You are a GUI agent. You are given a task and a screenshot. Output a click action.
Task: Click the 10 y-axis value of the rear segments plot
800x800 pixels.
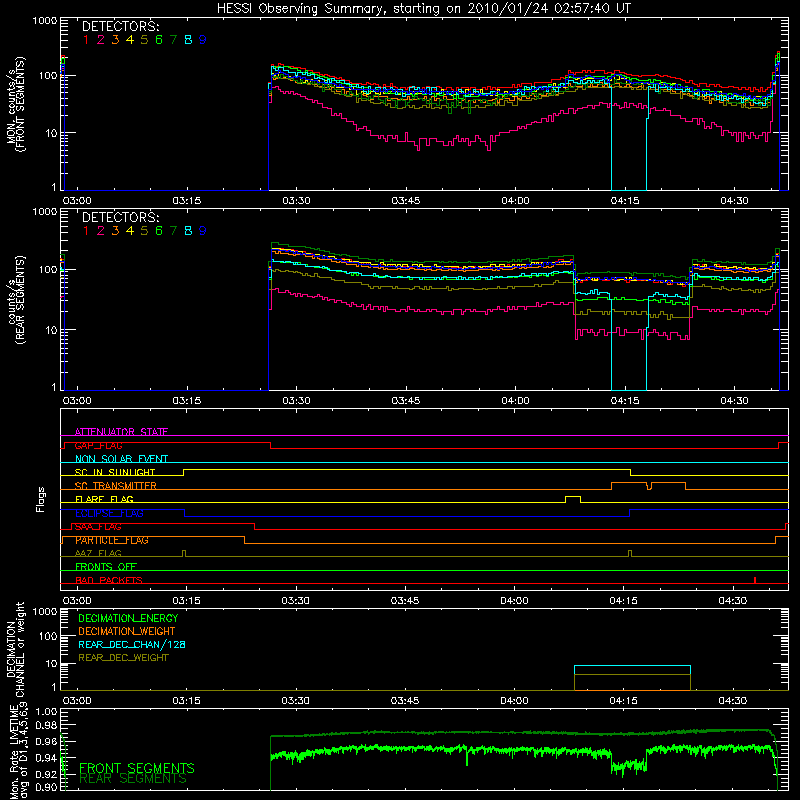click(x=51, y=330)
